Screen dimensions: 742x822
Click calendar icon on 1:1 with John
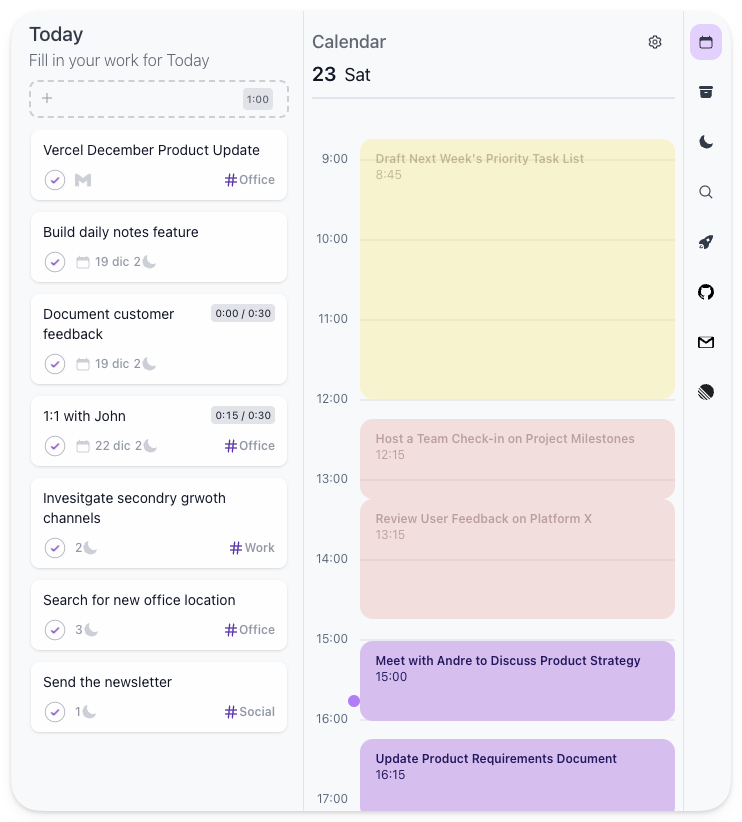[x=83, y=446]
